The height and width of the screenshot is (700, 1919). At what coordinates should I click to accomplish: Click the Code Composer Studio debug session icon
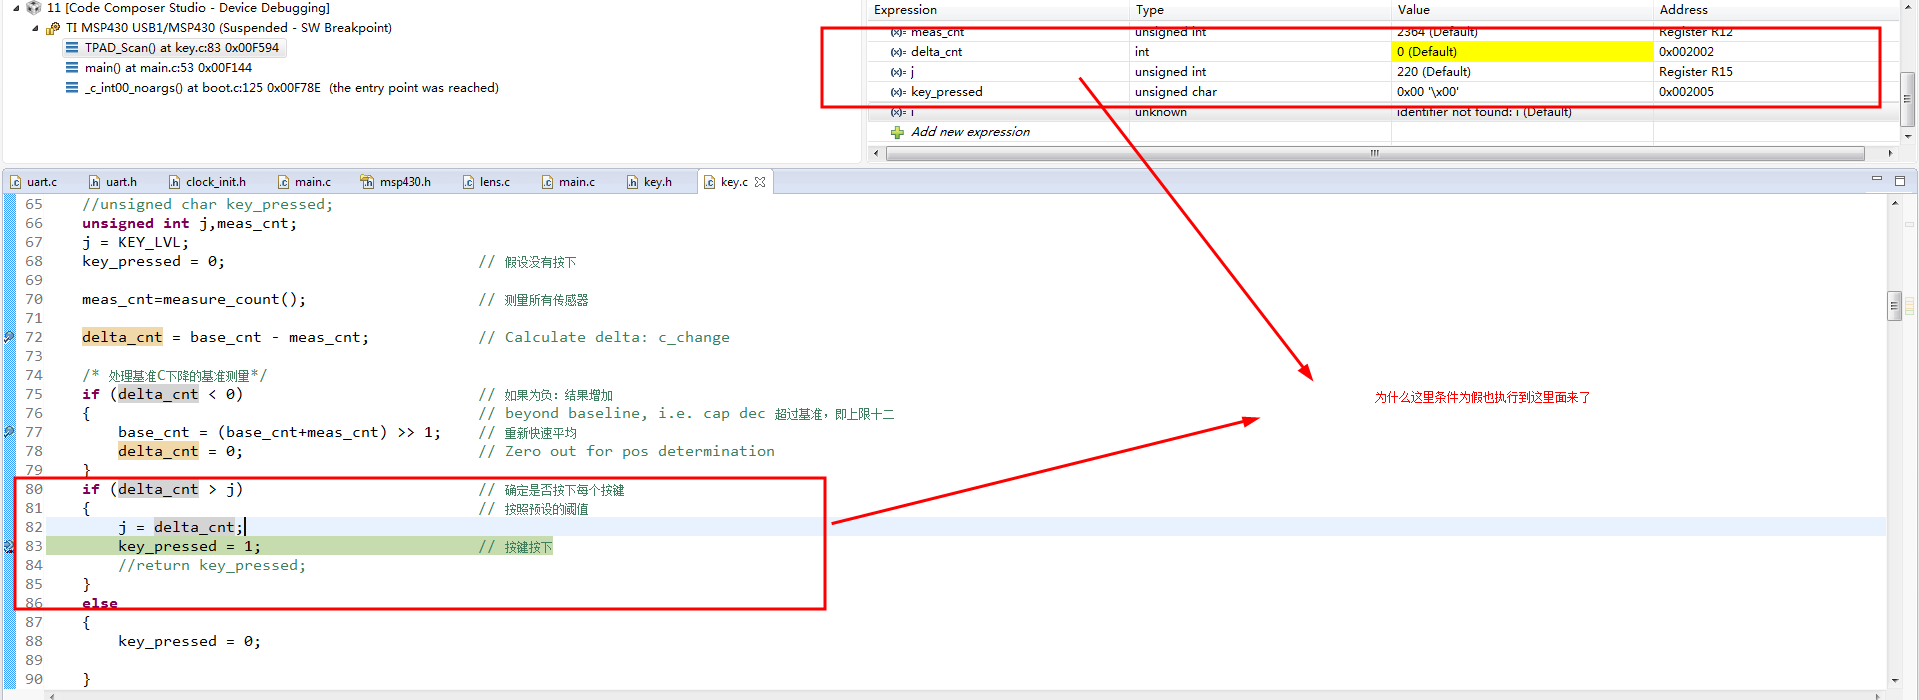click(34, 8)
